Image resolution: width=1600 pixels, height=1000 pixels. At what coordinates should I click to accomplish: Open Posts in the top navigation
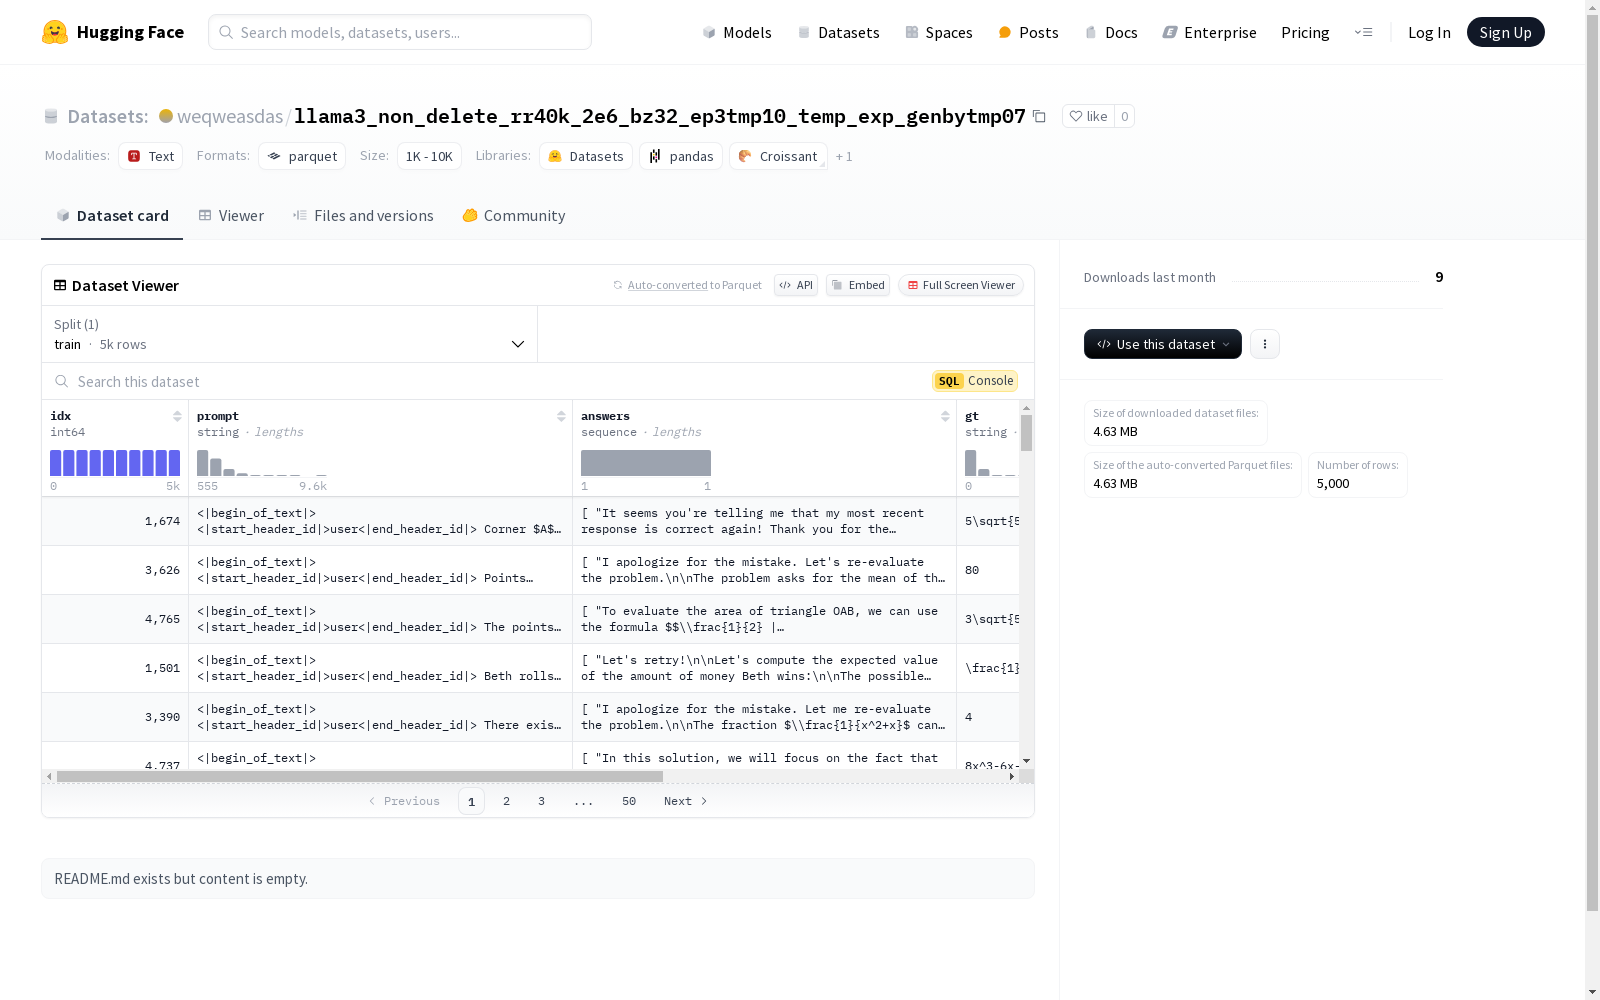coord(1028,32)
